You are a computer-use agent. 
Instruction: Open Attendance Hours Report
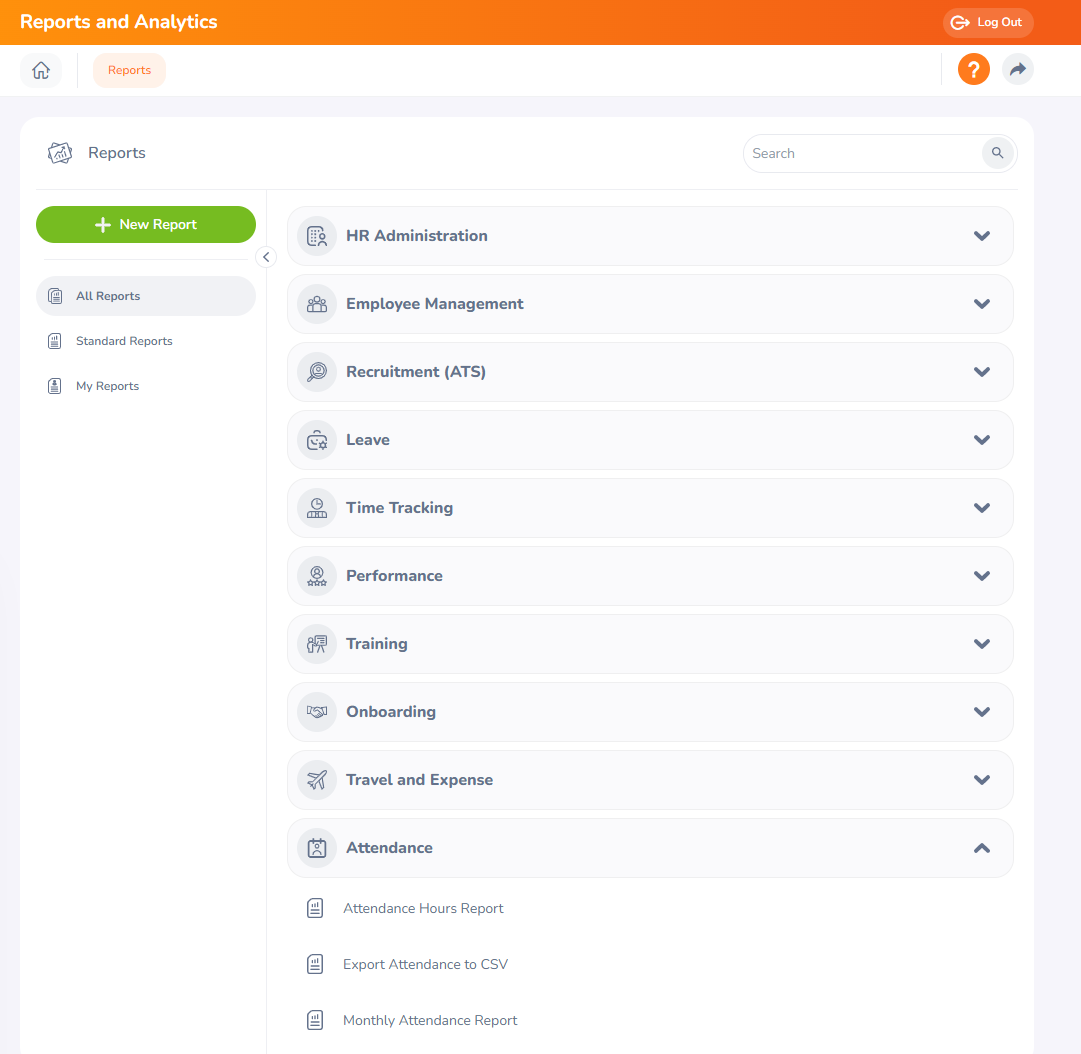[423, 909]
